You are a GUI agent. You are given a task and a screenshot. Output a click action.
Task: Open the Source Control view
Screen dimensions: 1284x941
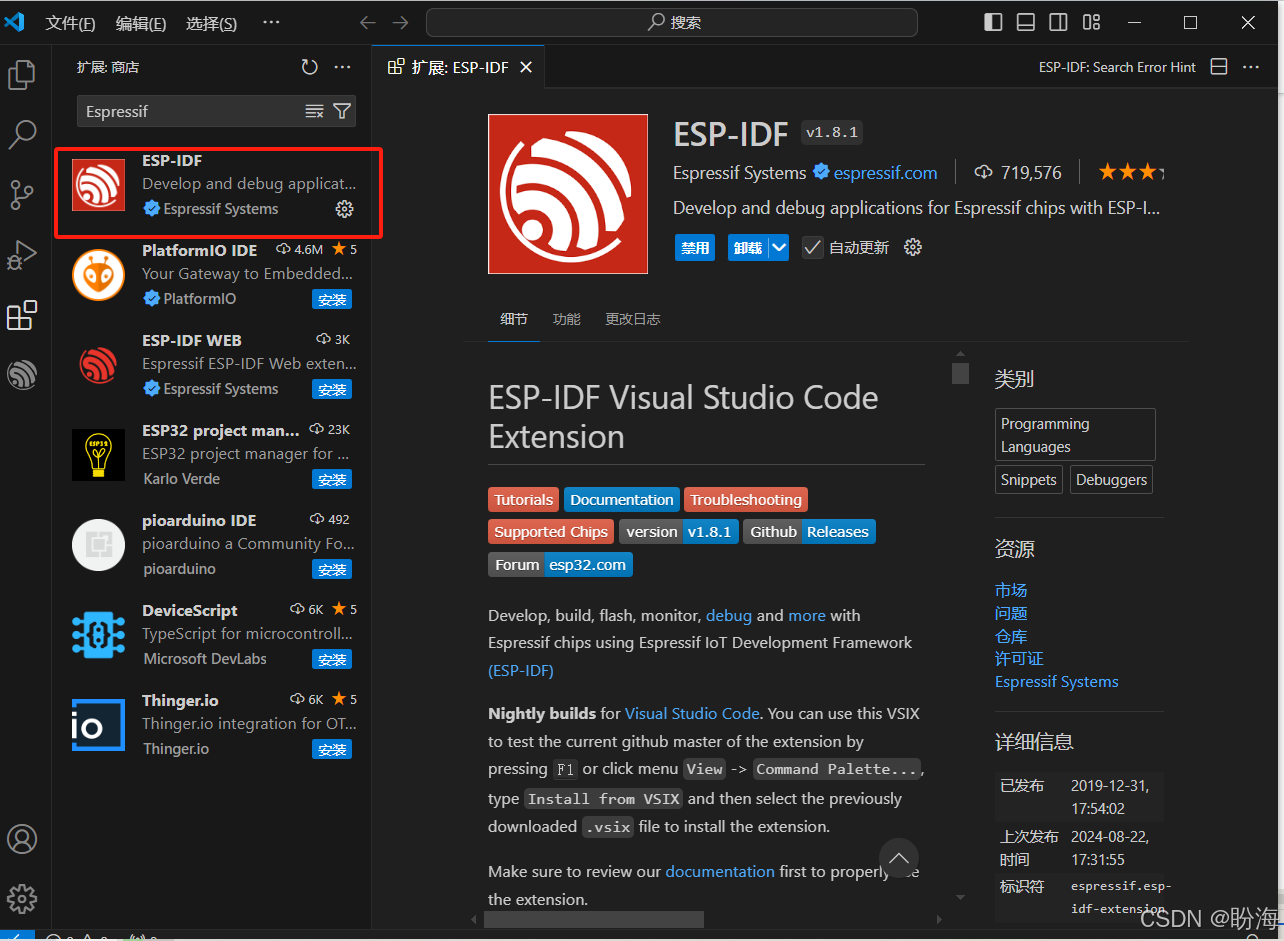click(x=22, y=195)
